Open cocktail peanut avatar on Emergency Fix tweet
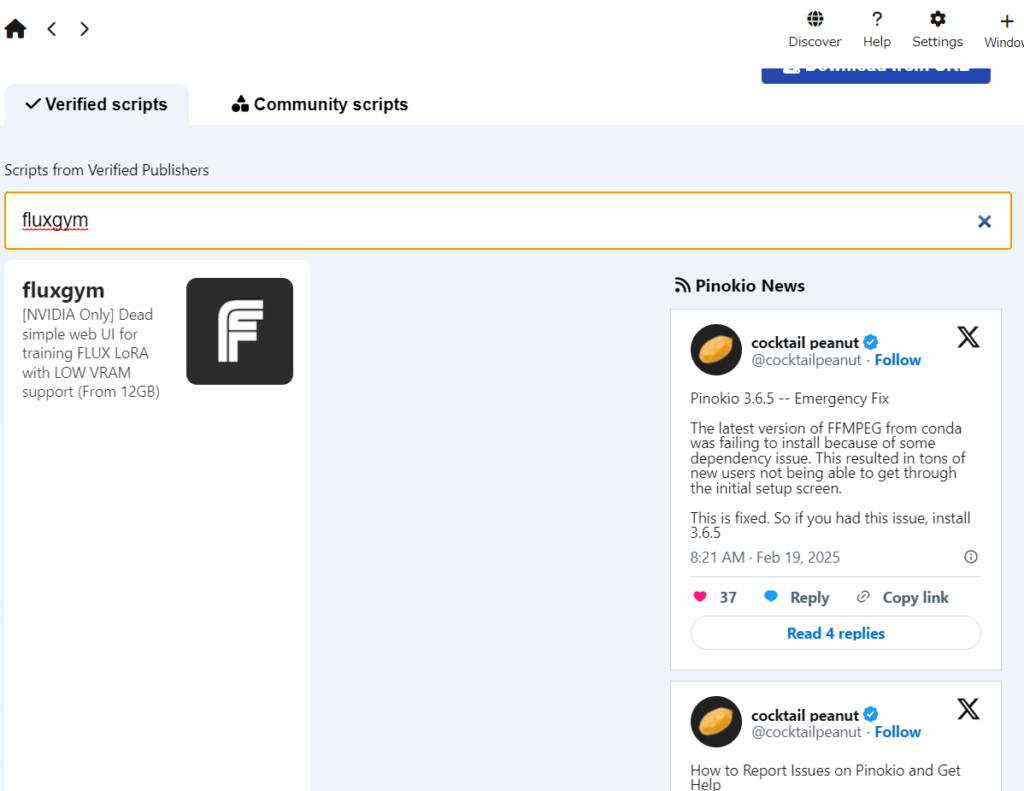 716,349
